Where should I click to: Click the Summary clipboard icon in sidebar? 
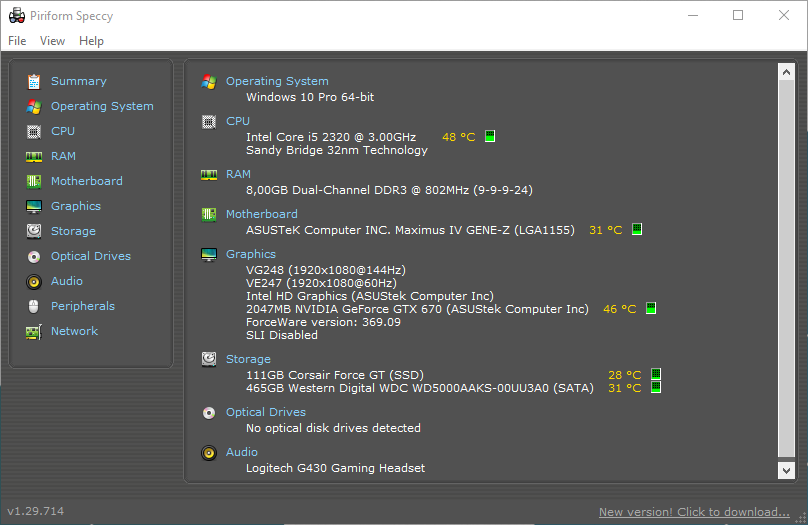(x=34, y=81)
